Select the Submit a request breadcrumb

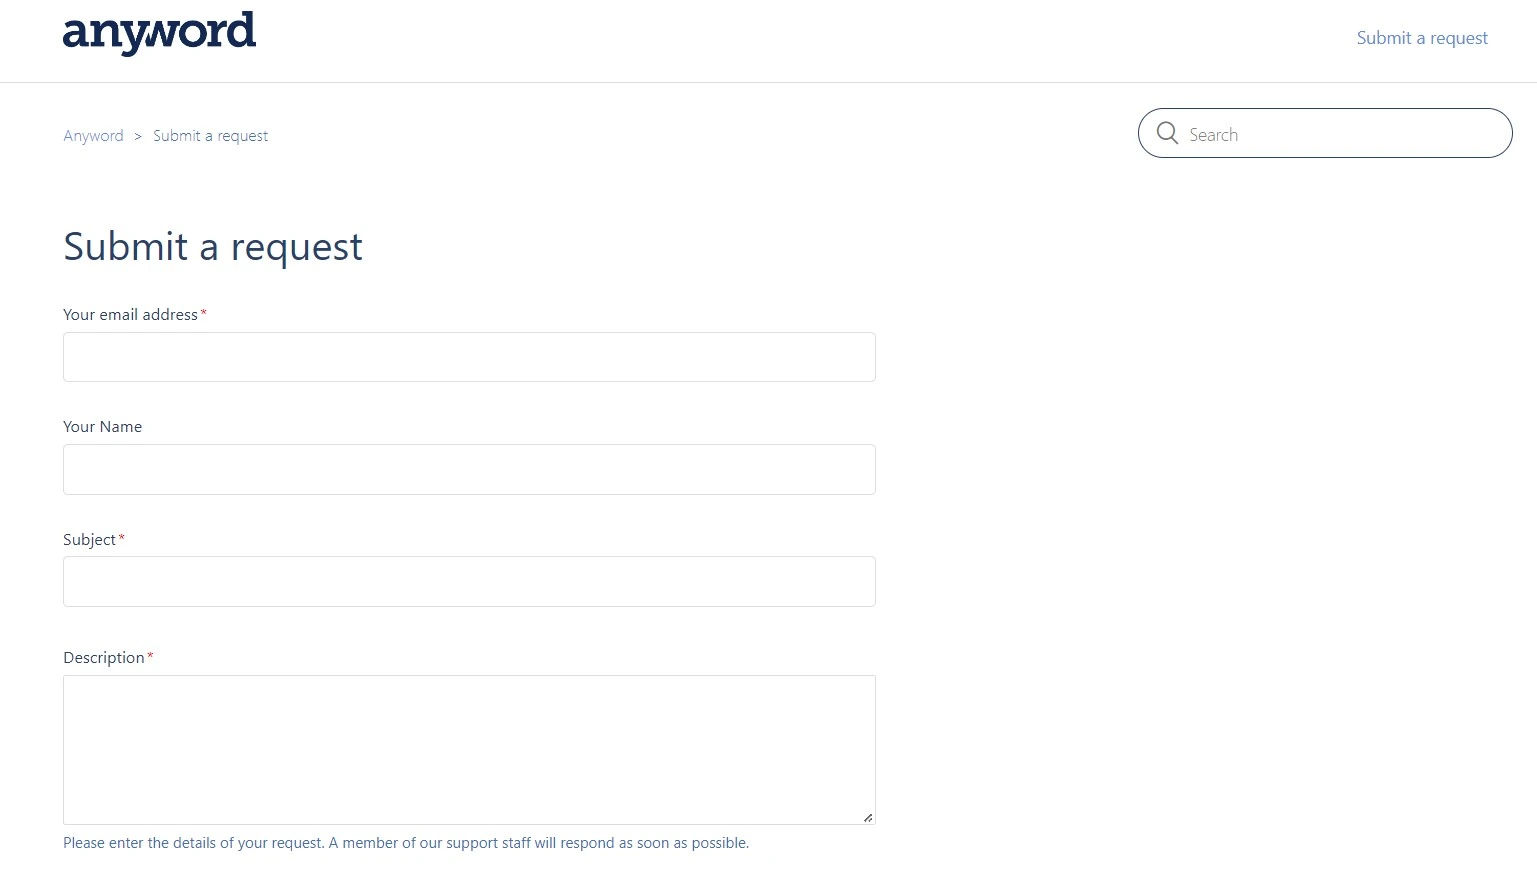210,136
